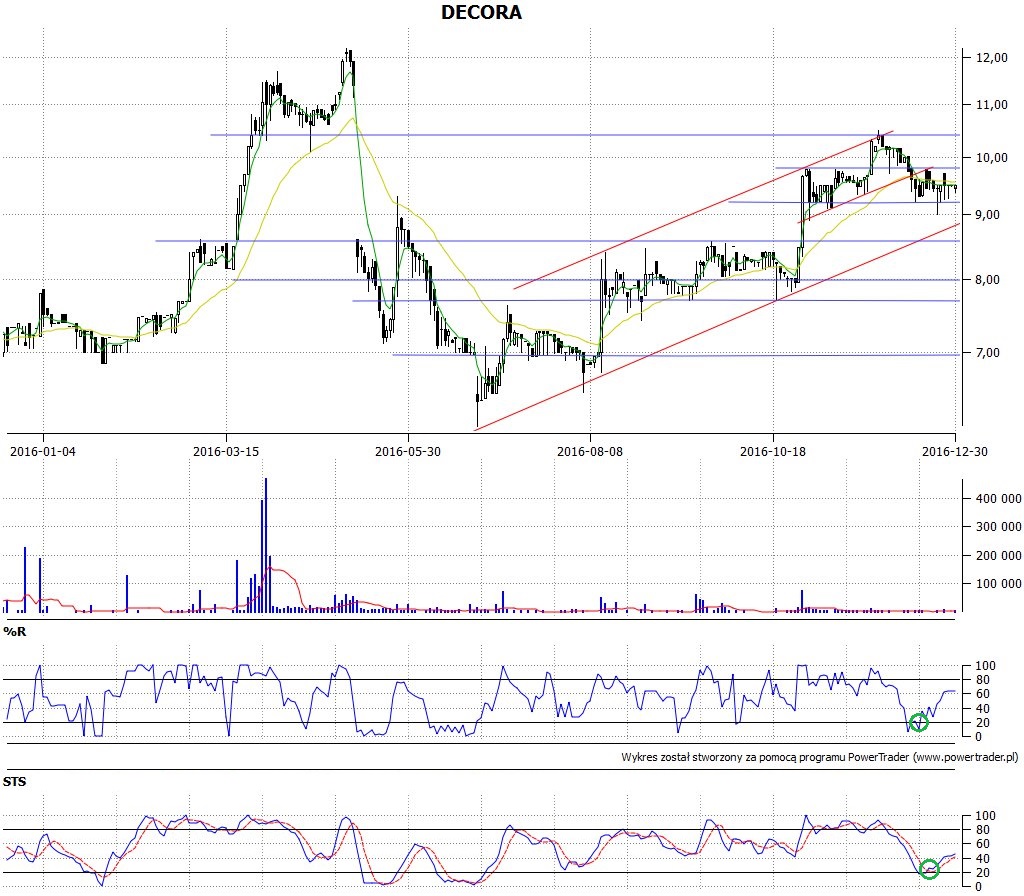This screenshot has width=1024, height=896.
Task: Select the 100 000 volume axis label
Action: pyautogui.click(x=999, y=583)
